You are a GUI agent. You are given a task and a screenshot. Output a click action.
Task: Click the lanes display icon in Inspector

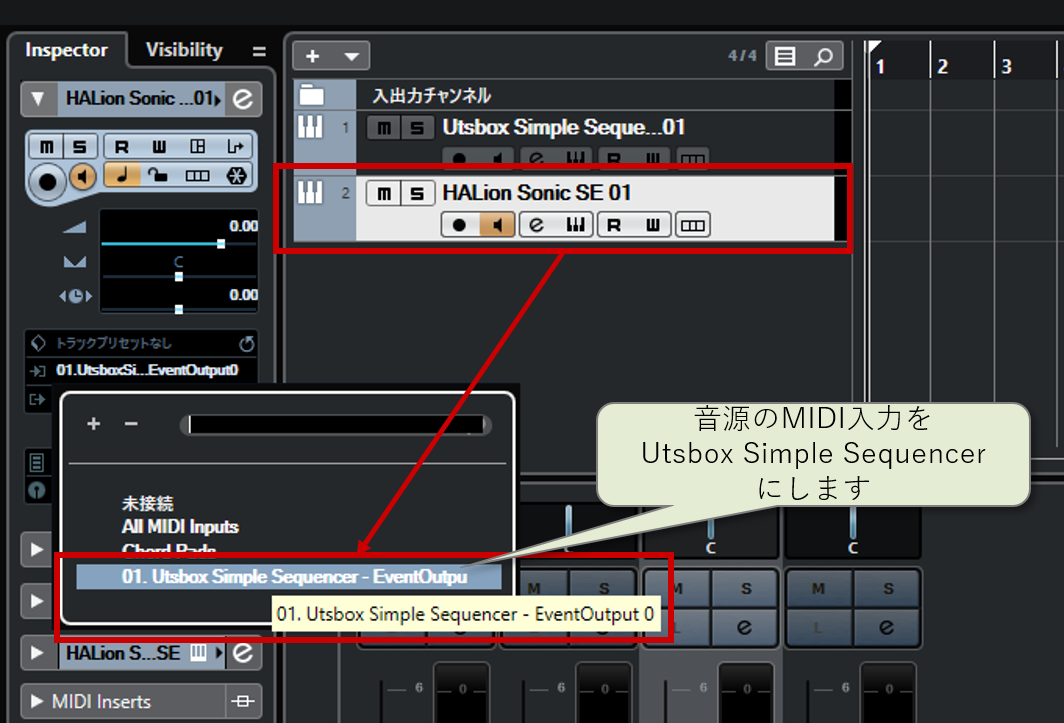tap(197, 176)
